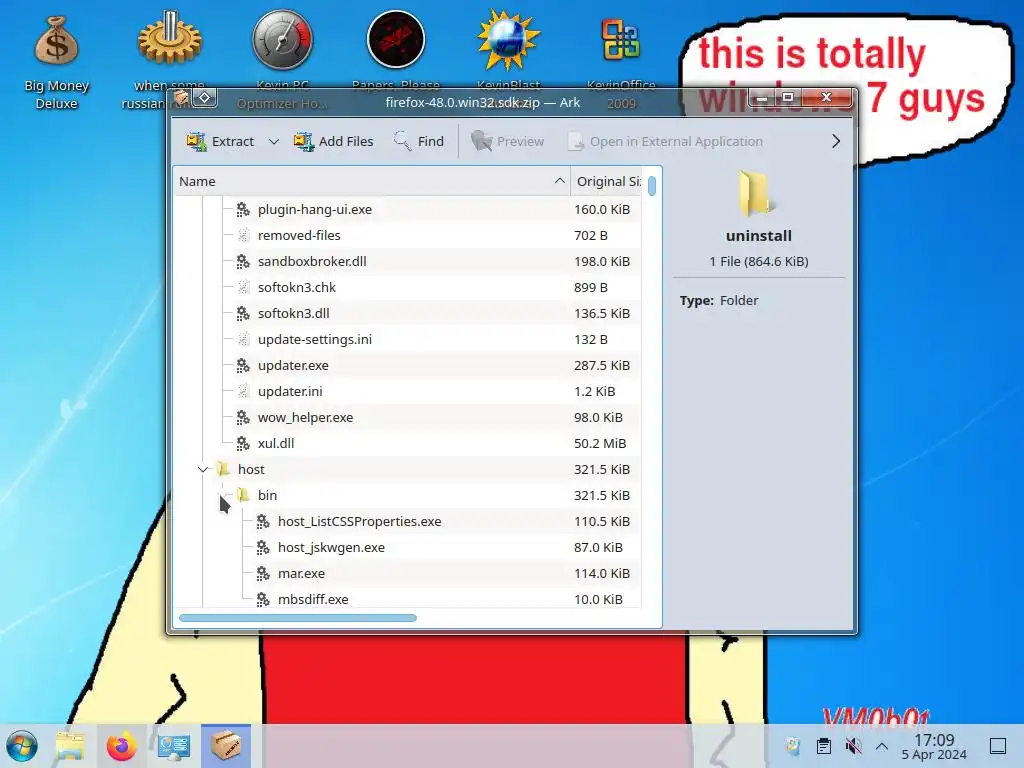
Task: Select mbsdiff.exe file icon
Action: pyautogui.click(x=263, y=599)
